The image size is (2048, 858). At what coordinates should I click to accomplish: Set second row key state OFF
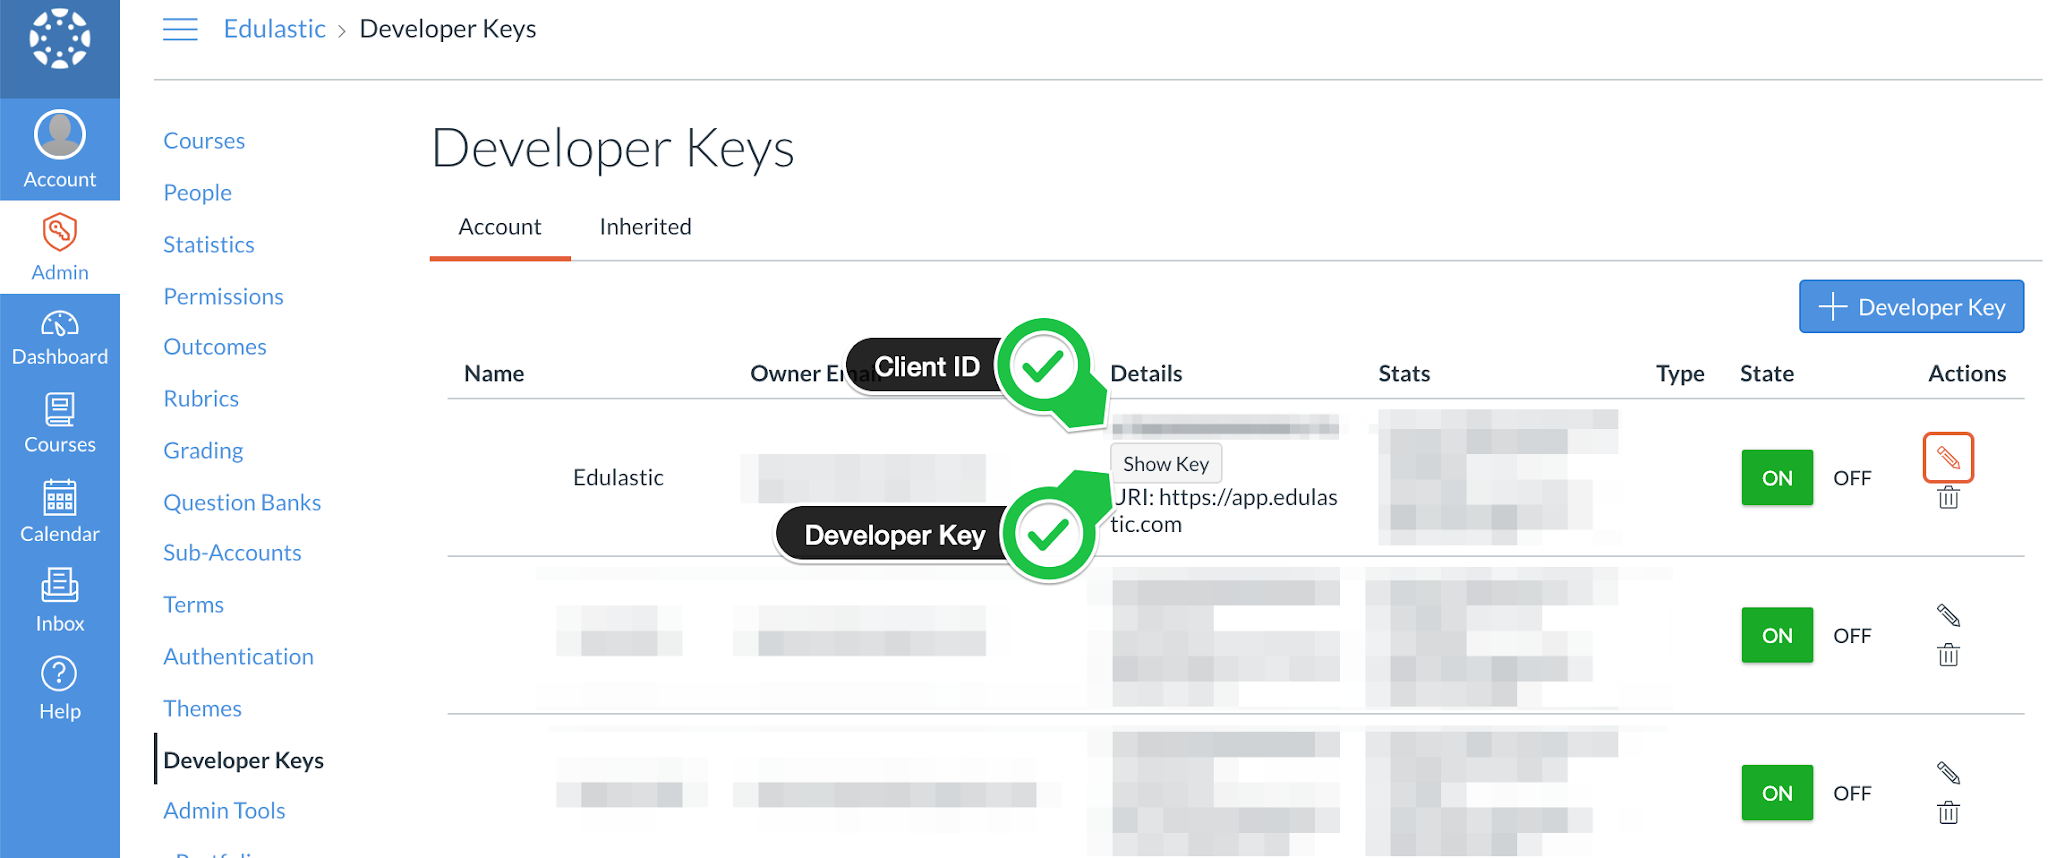tap(1852, 635)
